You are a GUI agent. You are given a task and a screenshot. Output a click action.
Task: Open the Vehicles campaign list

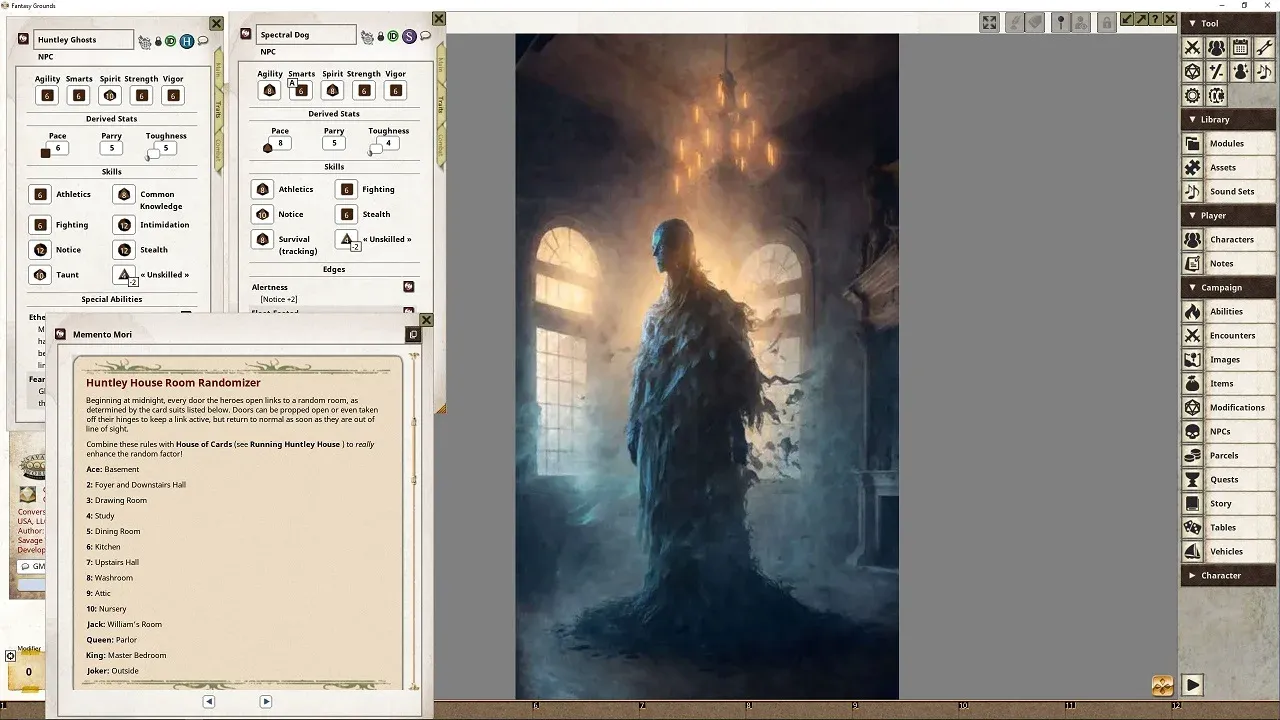tap(1229, 551)
